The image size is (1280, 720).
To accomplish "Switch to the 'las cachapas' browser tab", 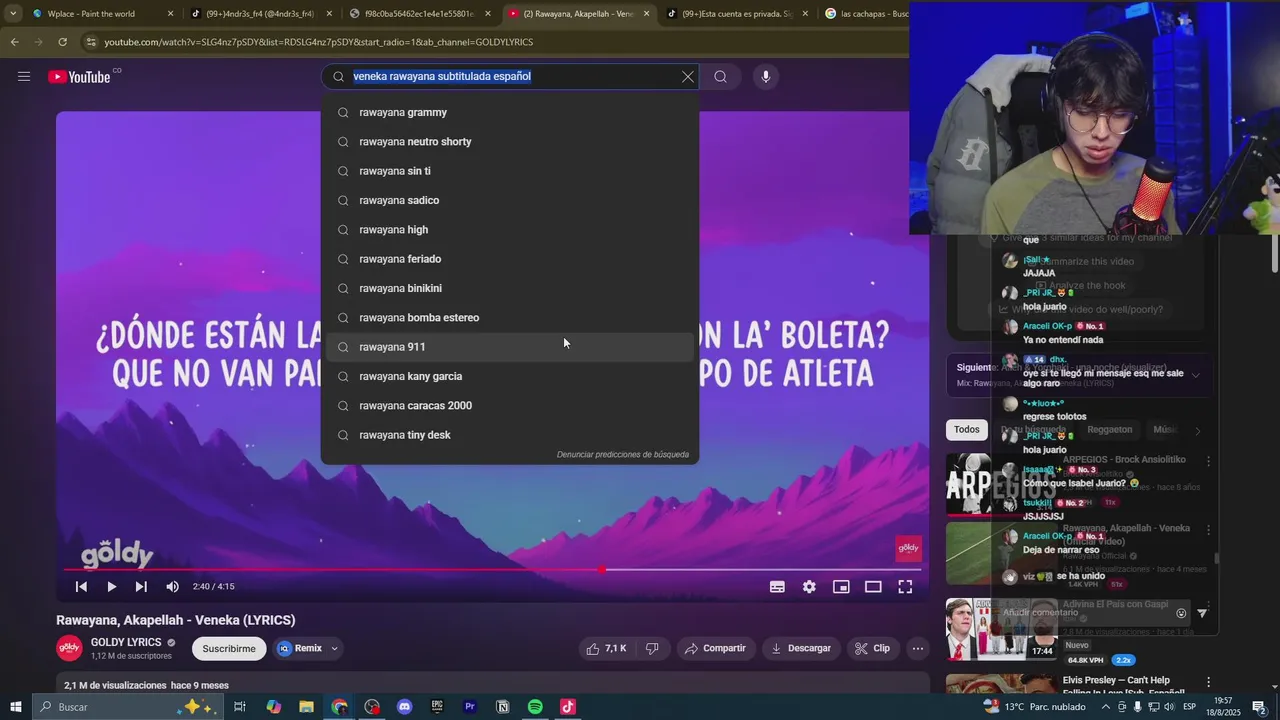I will pos(866,14).
